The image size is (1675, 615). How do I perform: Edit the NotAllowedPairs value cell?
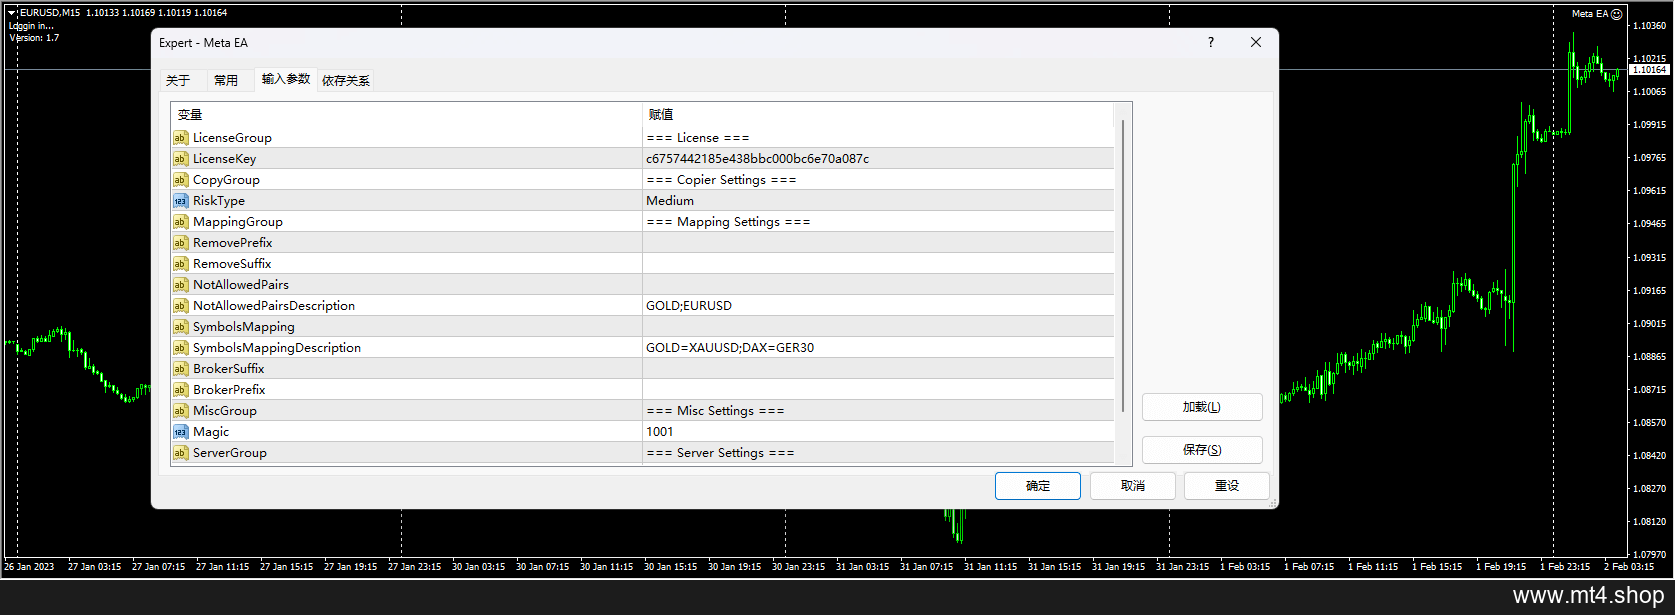(878, 285)
